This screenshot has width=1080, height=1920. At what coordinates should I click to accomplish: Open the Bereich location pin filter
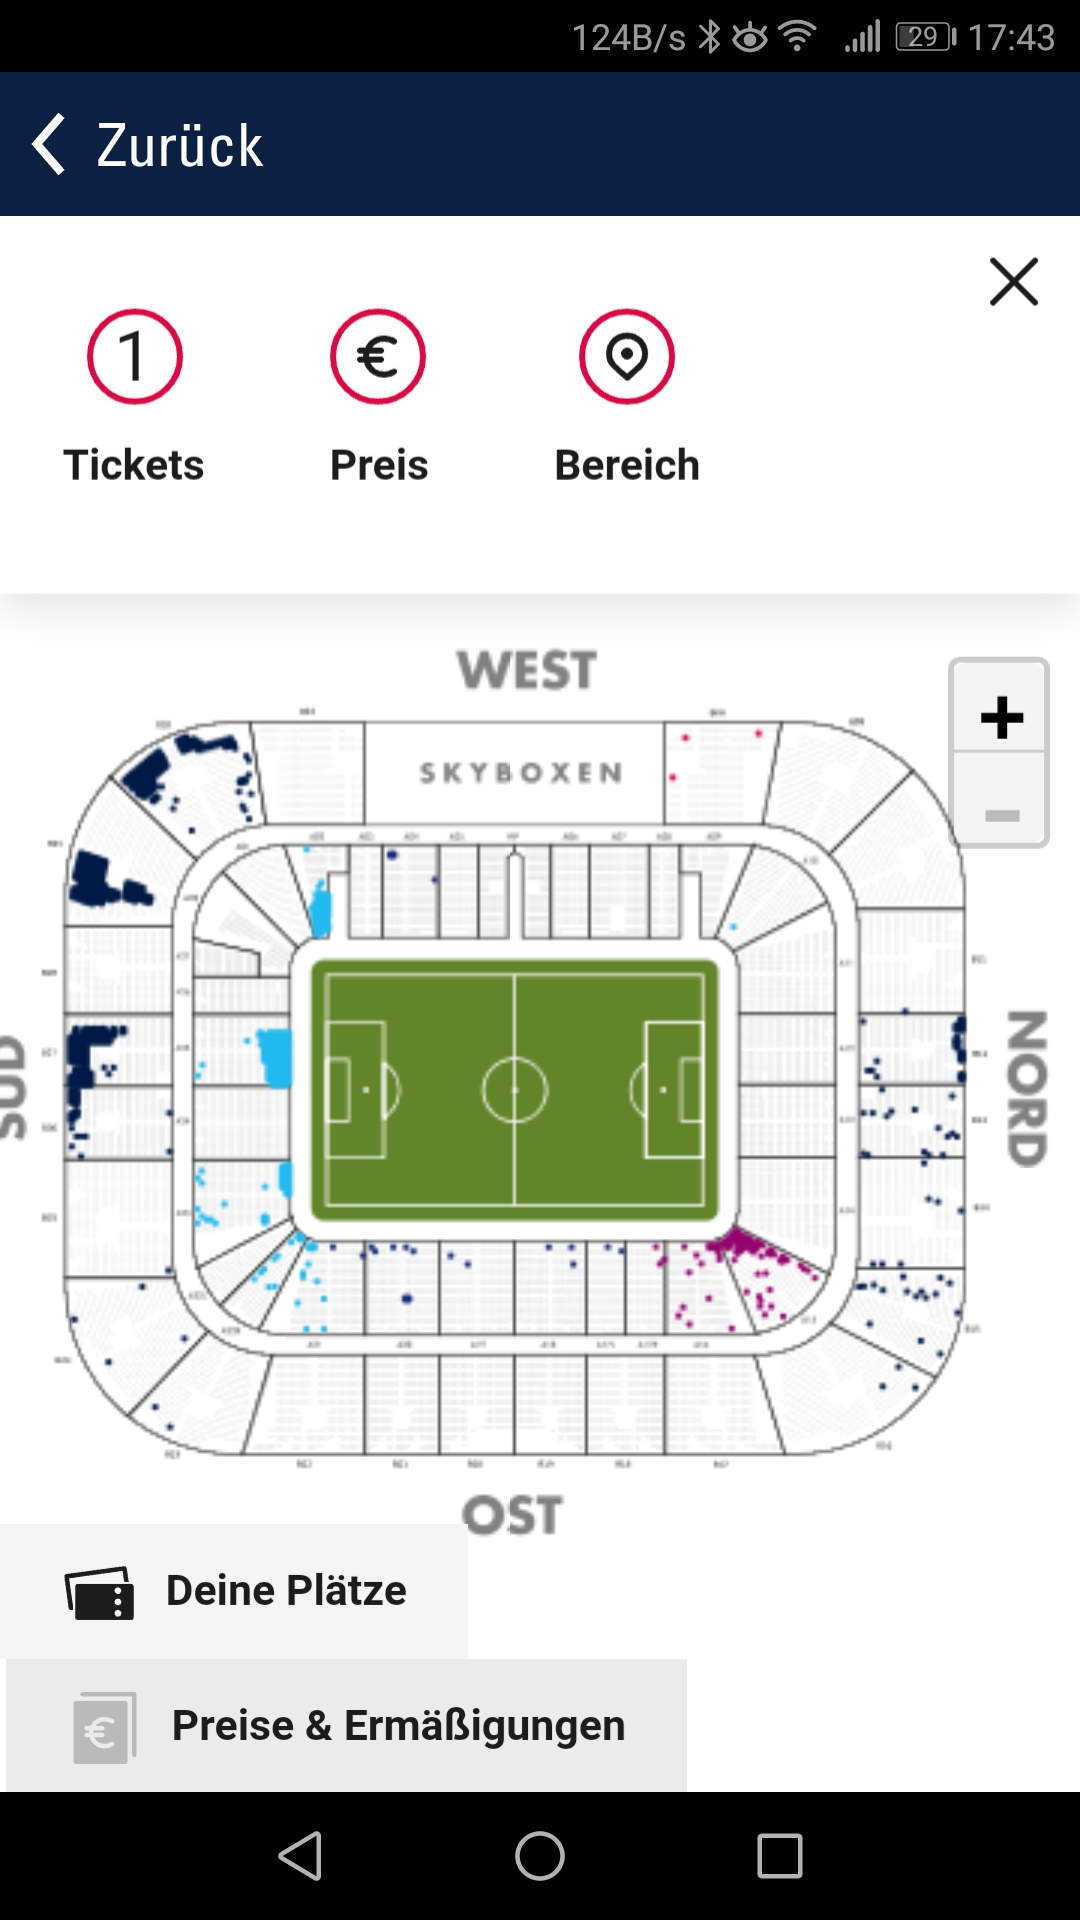(x=627, y=357)
